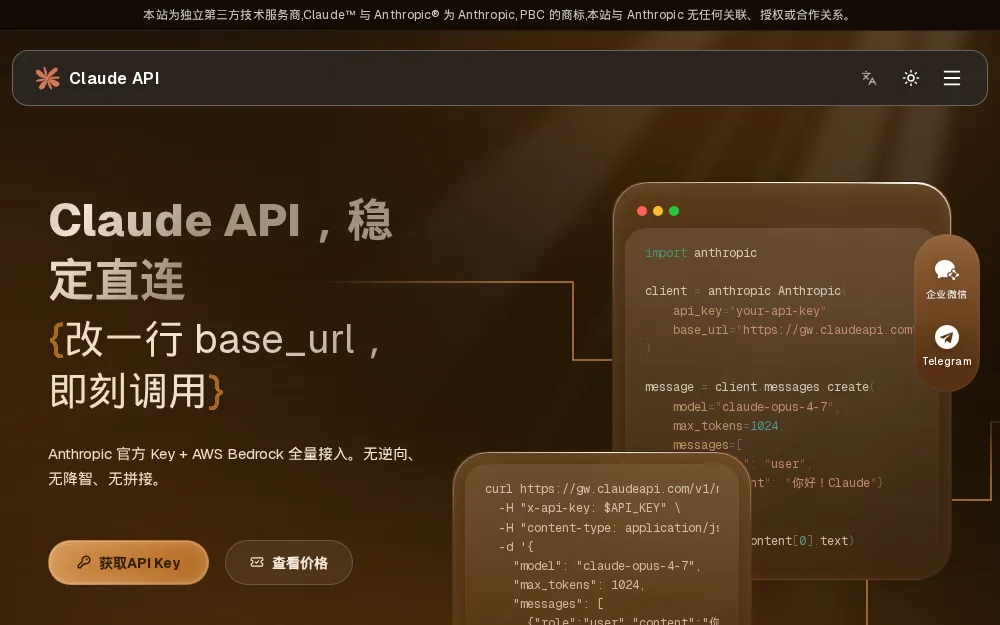This screenshot has height=625, width=1000.
Task: Click the ticket icon in 查看价格 button
Action: tap(256, 562)
